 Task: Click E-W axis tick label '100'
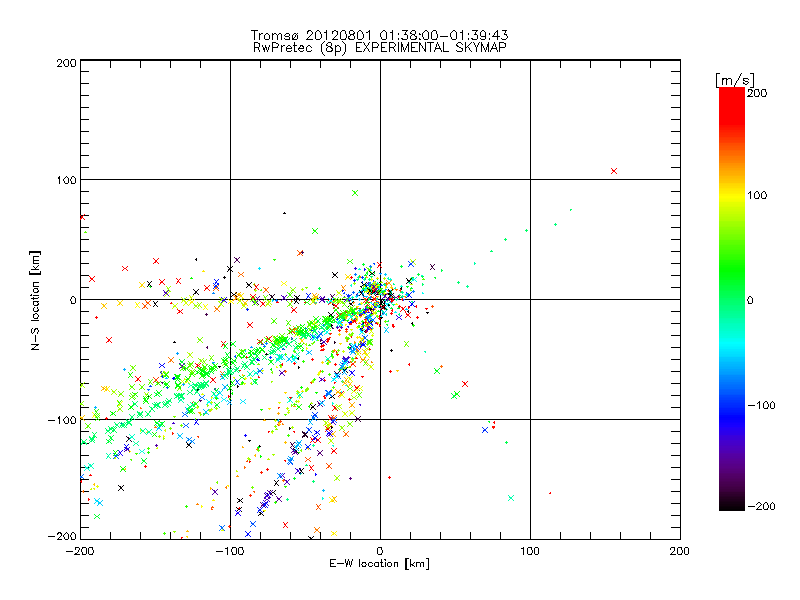[x=530, y=551]
